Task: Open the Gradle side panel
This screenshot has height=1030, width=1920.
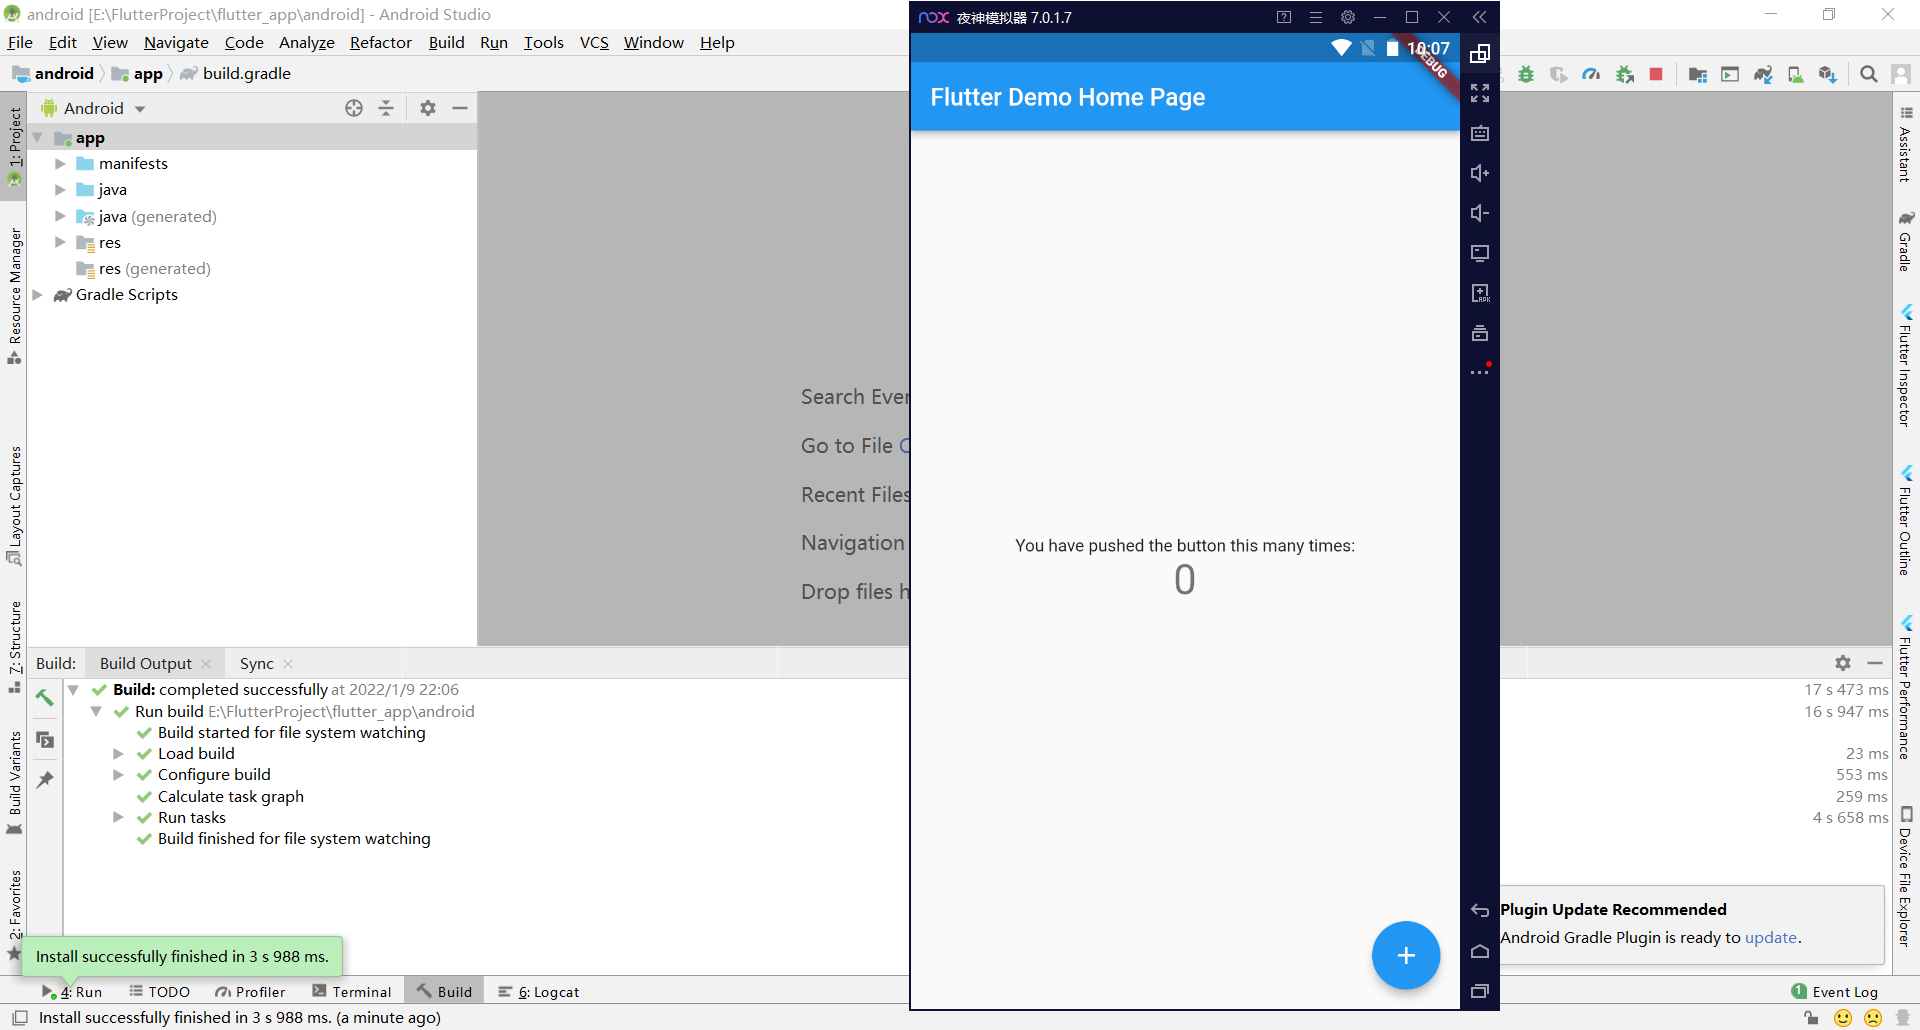Action: pyautogui.click(x=1906, y=240)
